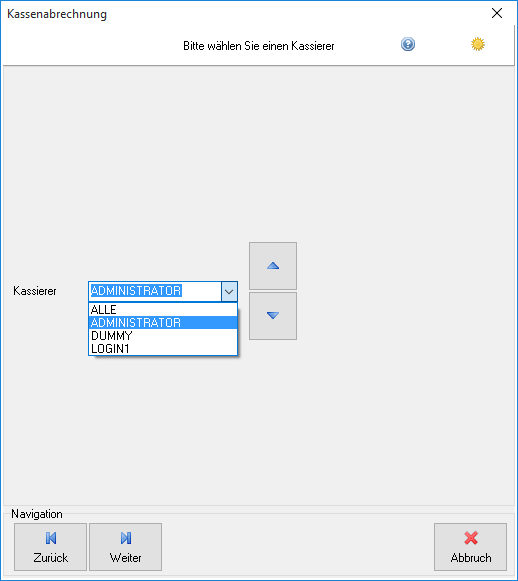Click the Kassenabrechnung title bar text

click(57, 14)
